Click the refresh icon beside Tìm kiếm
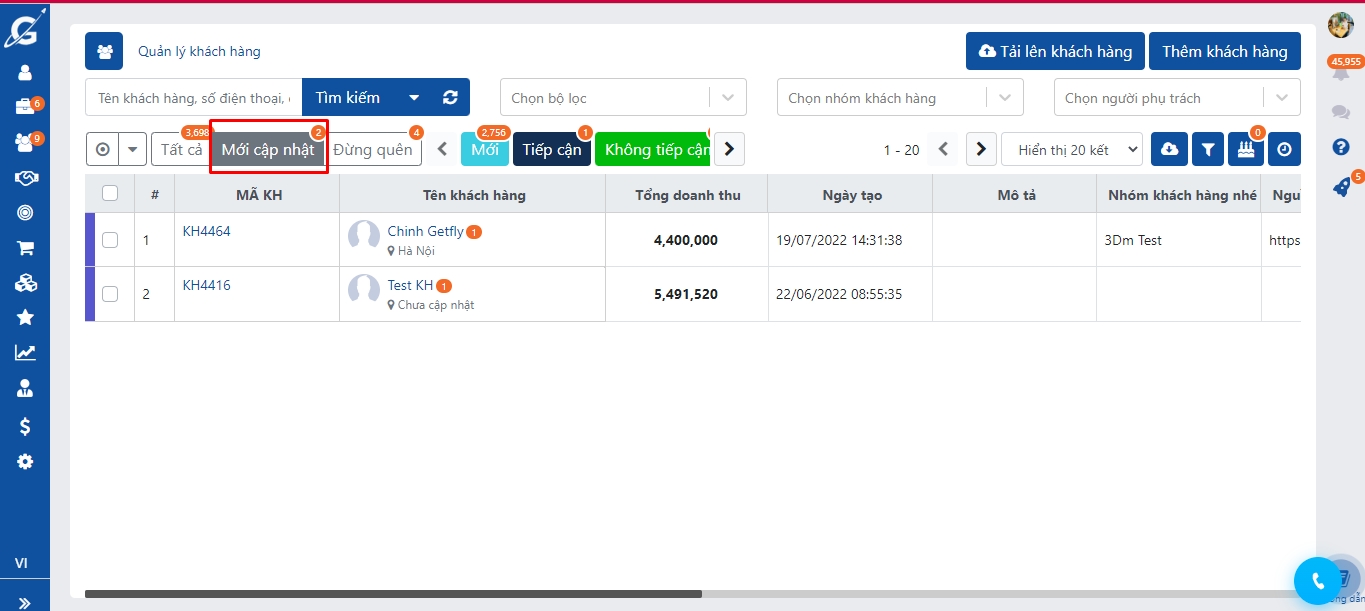This screenshot has width=1365, height=611. pos(450,98)
